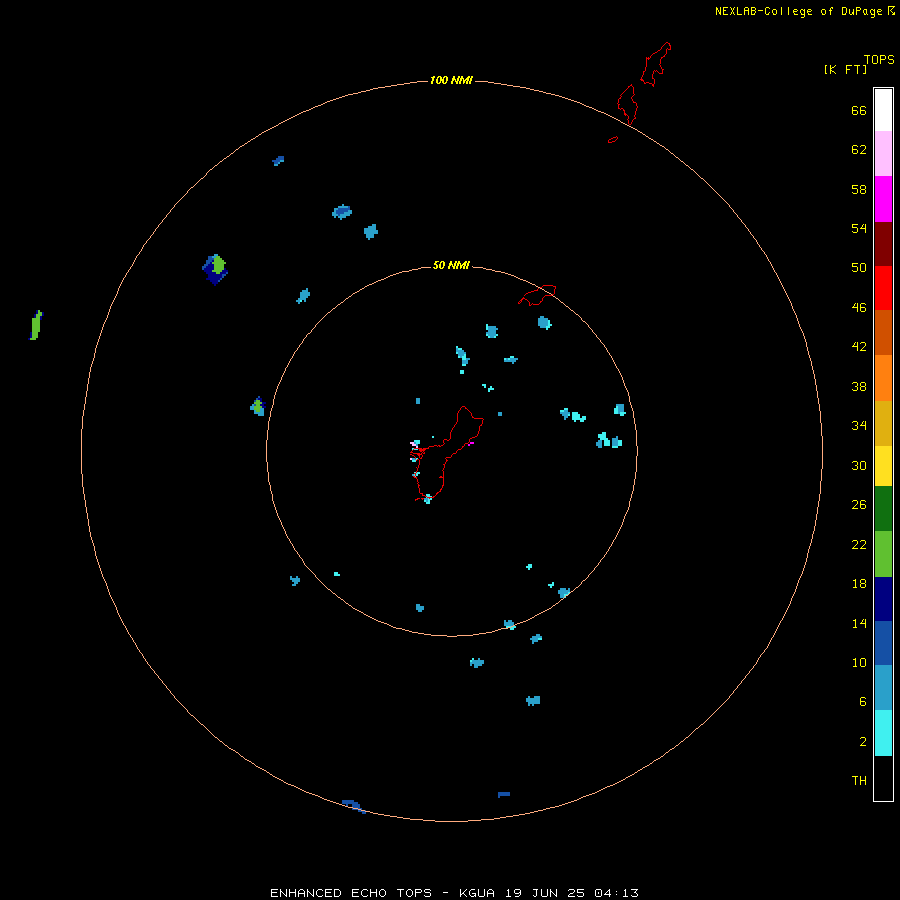Click the "100 NMI" range ring label
Image resolution: width=900 pixels, height=900 pixels.
pos(451,80)
